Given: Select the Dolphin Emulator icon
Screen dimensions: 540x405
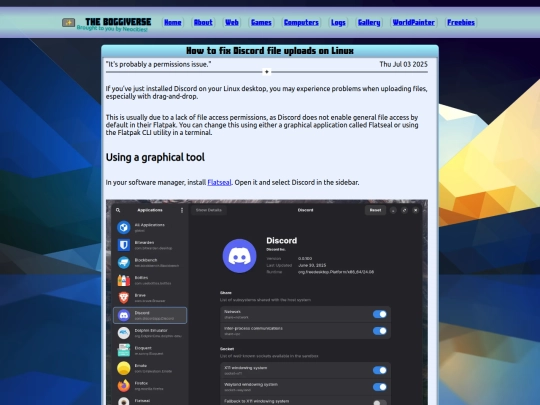Looking at the screenshot, I should pos(124,333).
